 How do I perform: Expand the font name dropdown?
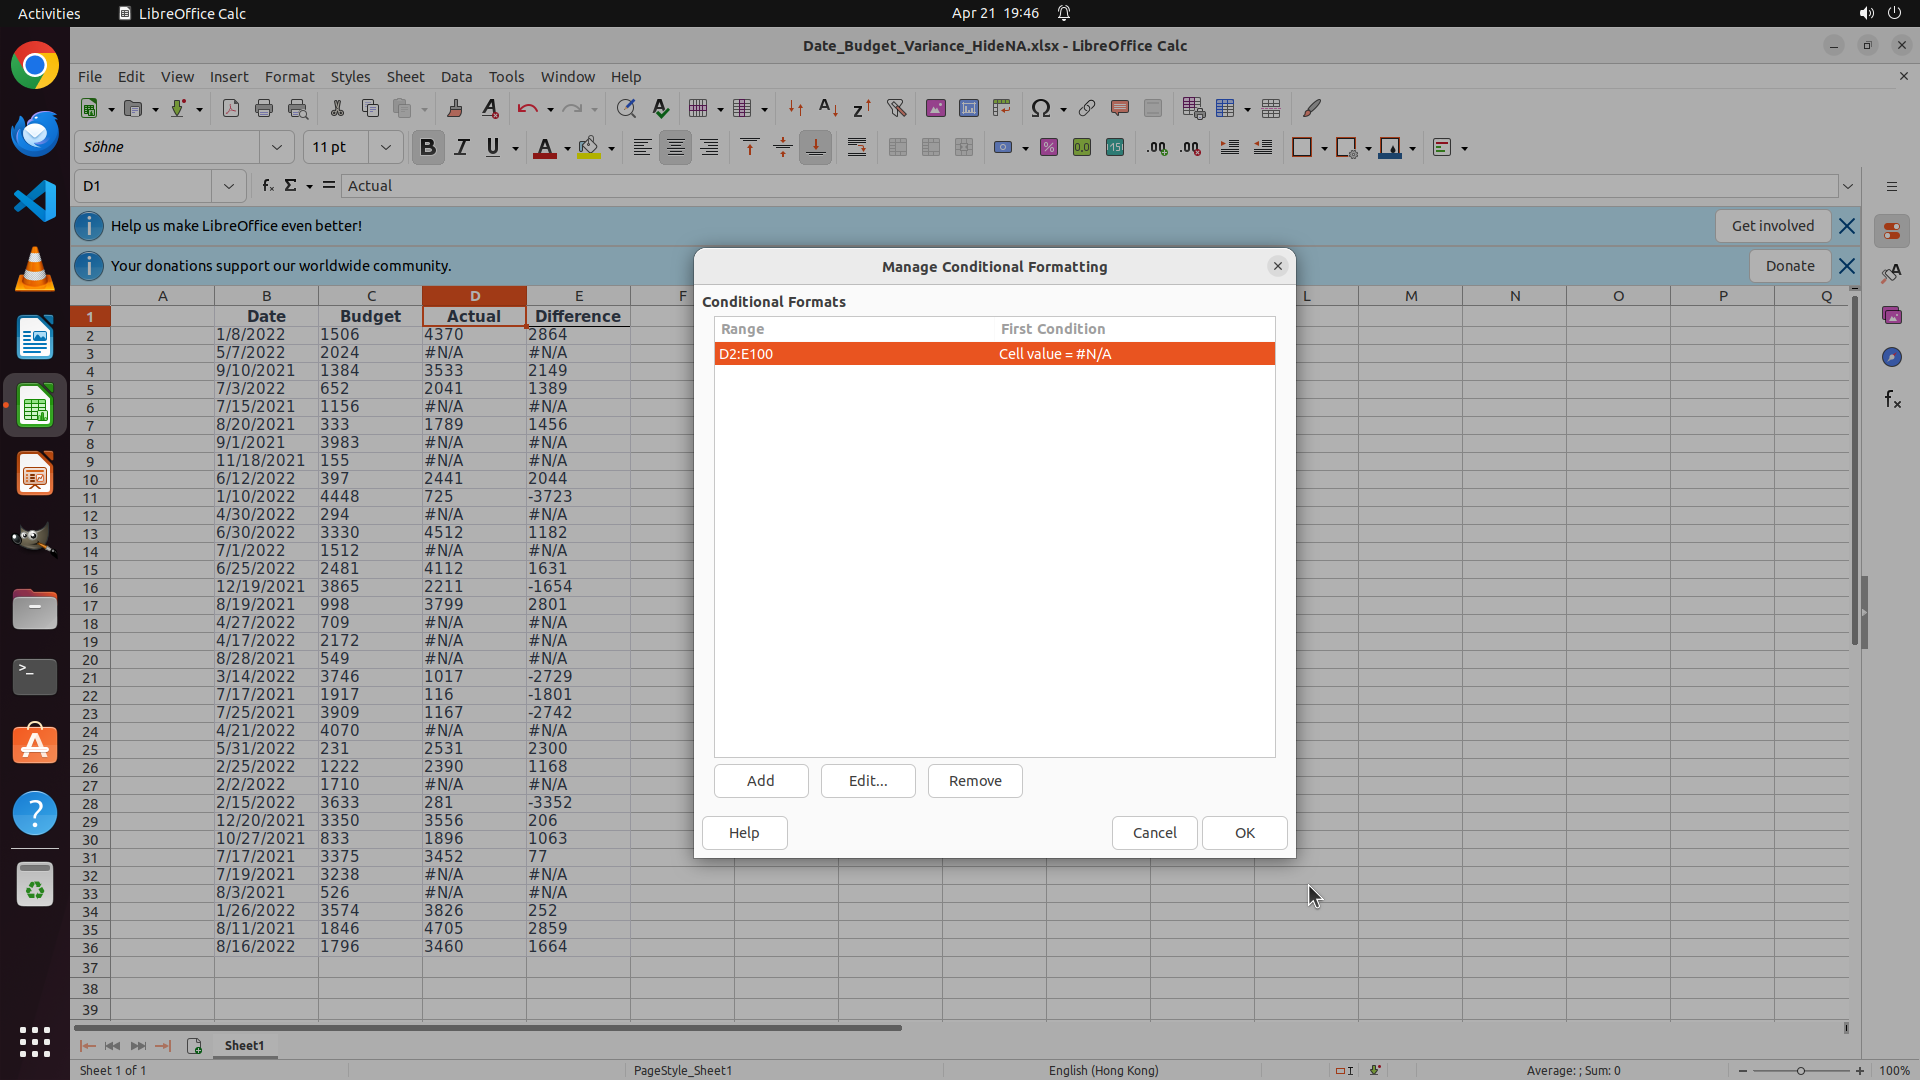[x=277, y=147]
